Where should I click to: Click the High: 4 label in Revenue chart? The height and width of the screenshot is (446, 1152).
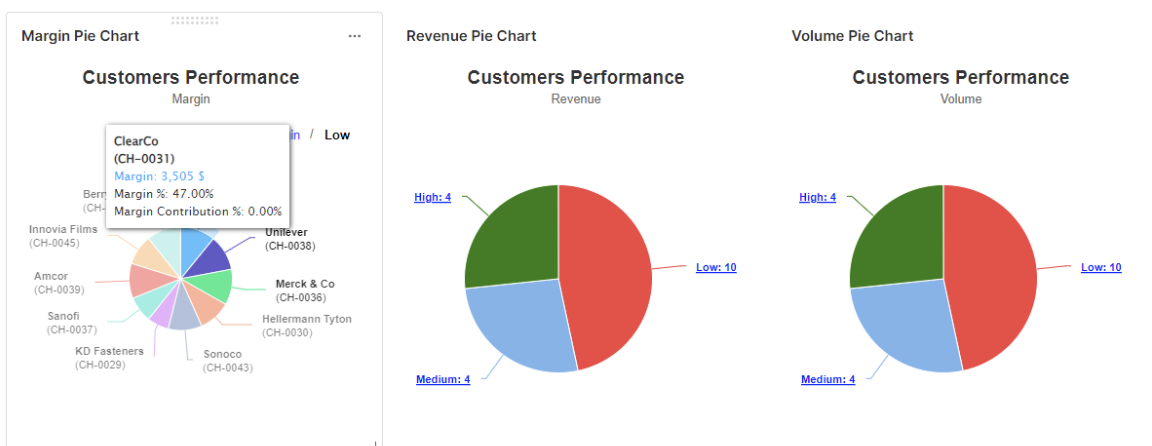pyautogui.click(x=432, y=198)
